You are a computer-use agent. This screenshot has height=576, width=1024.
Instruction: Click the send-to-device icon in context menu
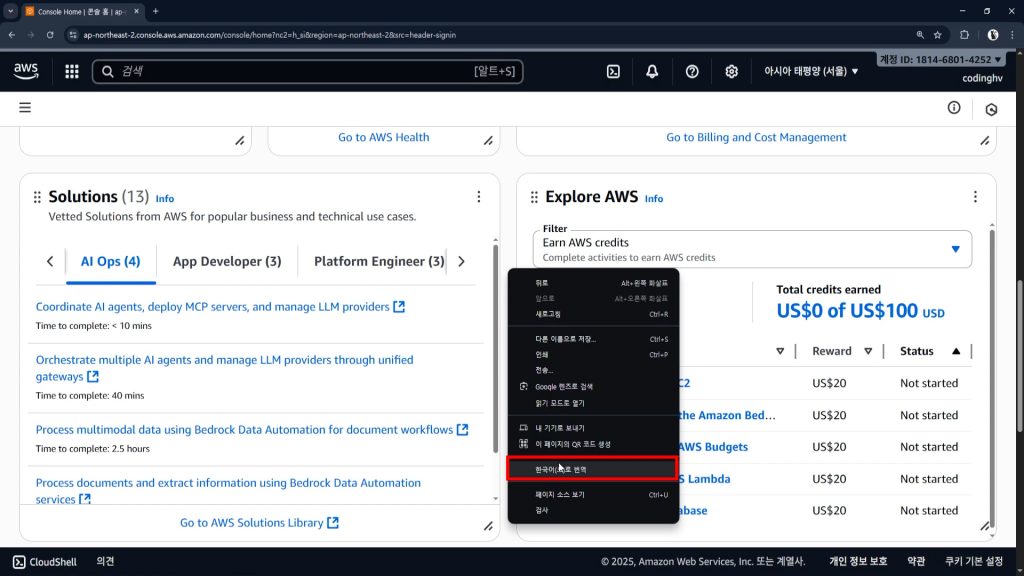pos(523,428)
